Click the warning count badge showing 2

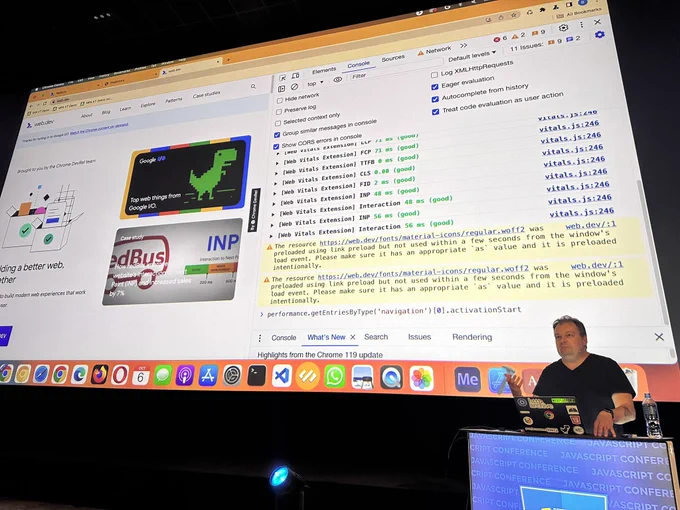[518, 36]
